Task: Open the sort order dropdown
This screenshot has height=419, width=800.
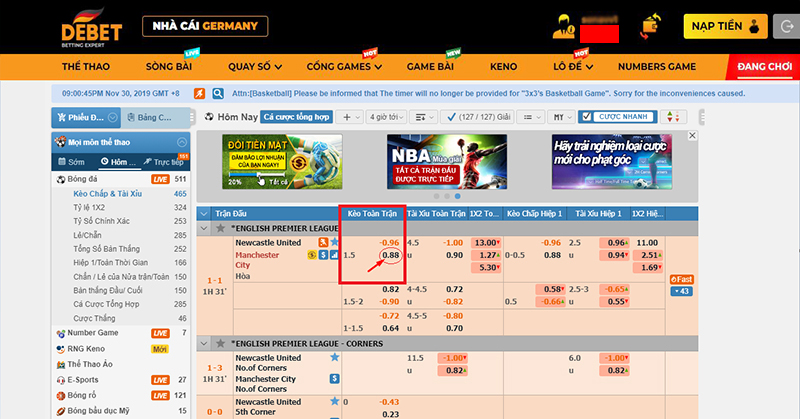Action: tap(423, 117)
